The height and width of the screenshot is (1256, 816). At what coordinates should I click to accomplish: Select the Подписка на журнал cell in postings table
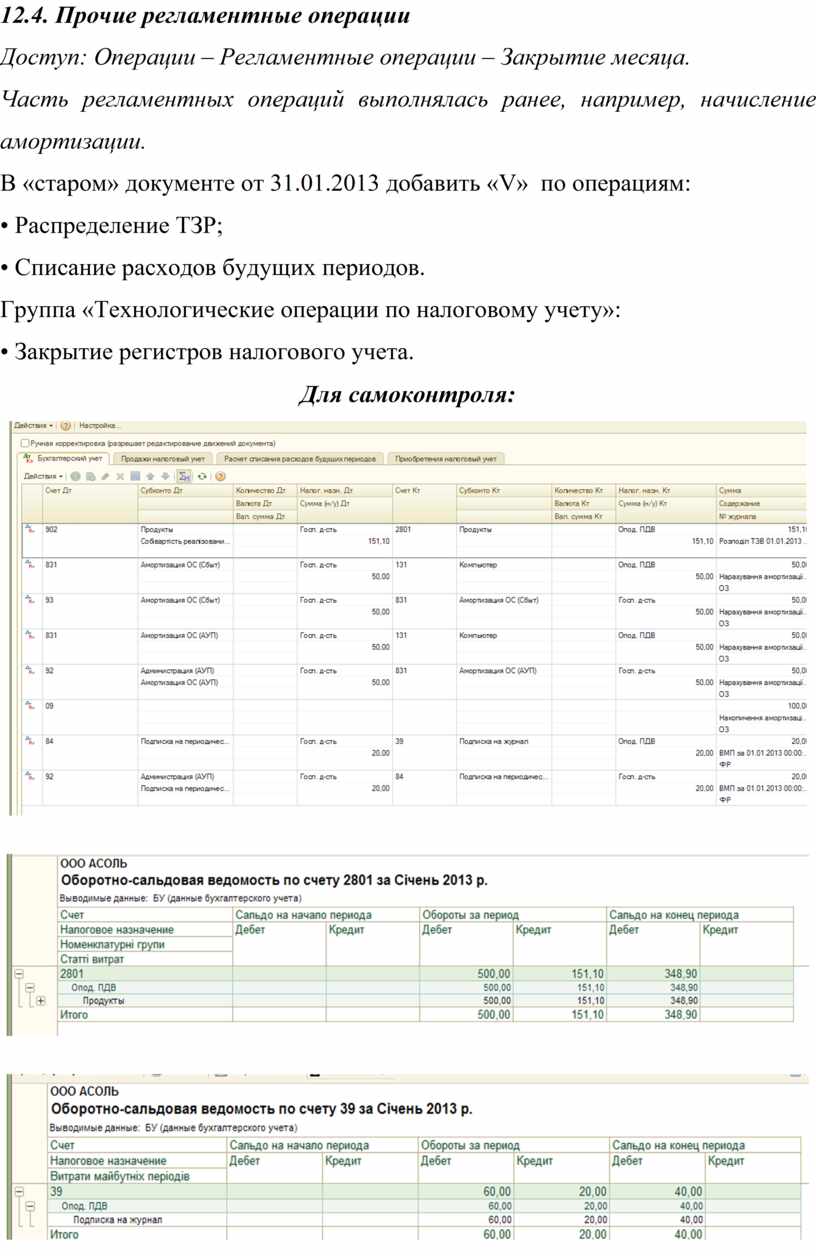click(503, 741)
